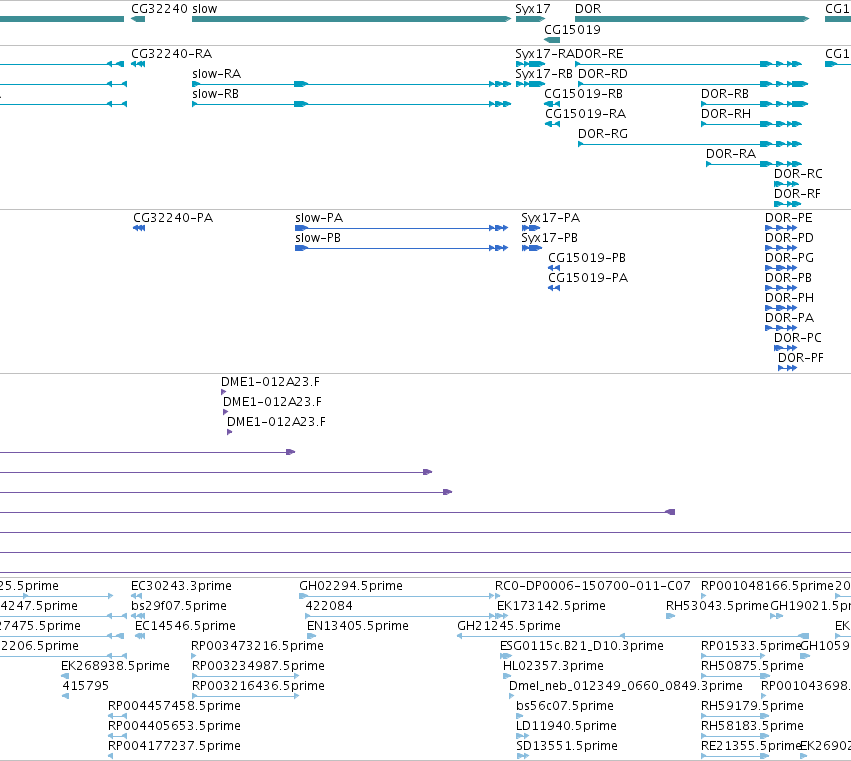The image size is (851, 761).
Task: Open the RP003216436.5prime EST label
Action: [x=258, y=687]
